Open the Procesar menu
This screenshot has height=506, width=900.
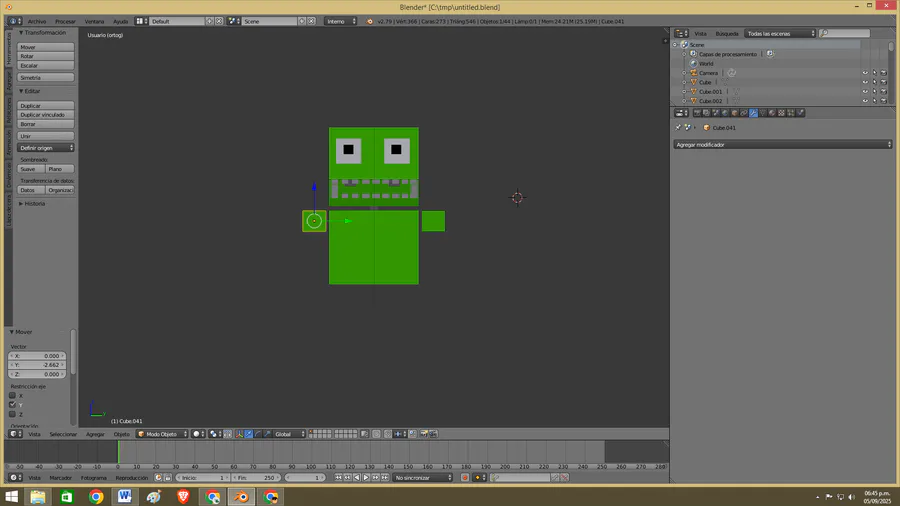[65, 21]
